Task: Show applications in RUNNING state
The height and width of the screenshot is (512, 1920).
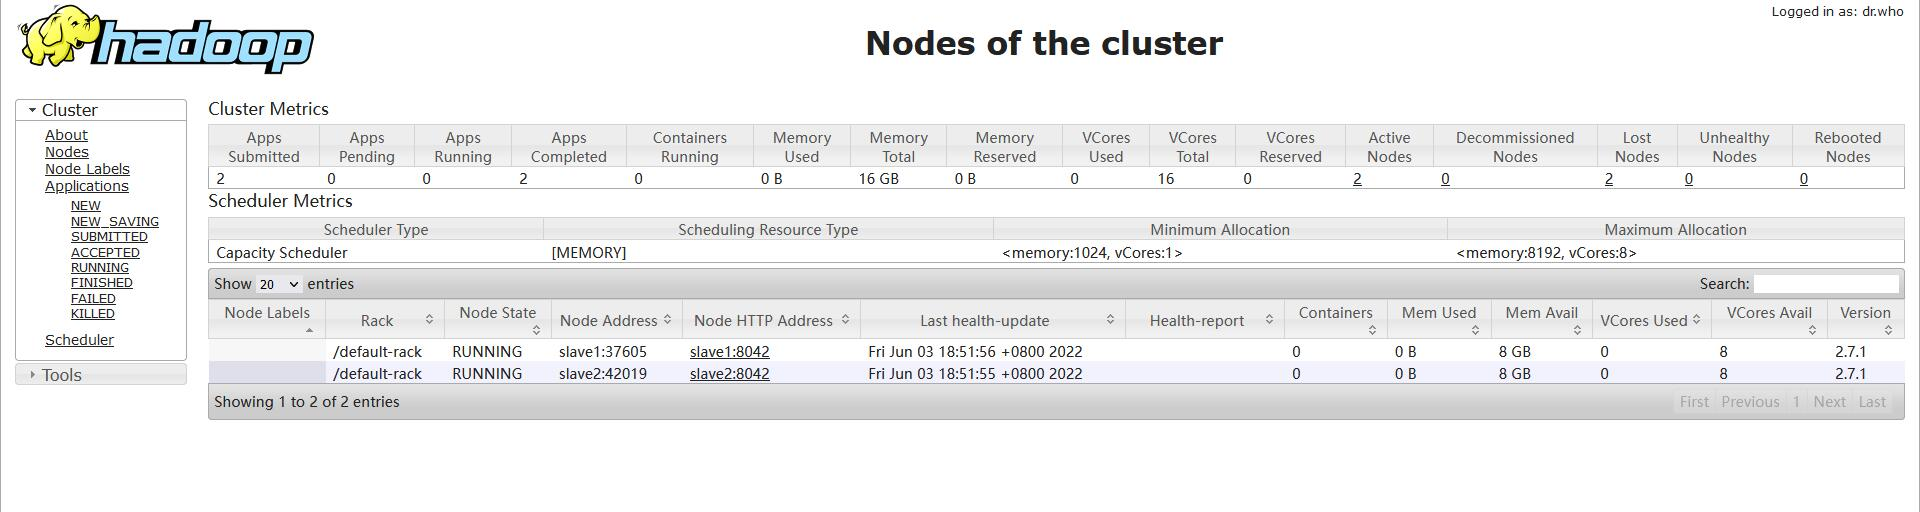Action: click(100, 268)
